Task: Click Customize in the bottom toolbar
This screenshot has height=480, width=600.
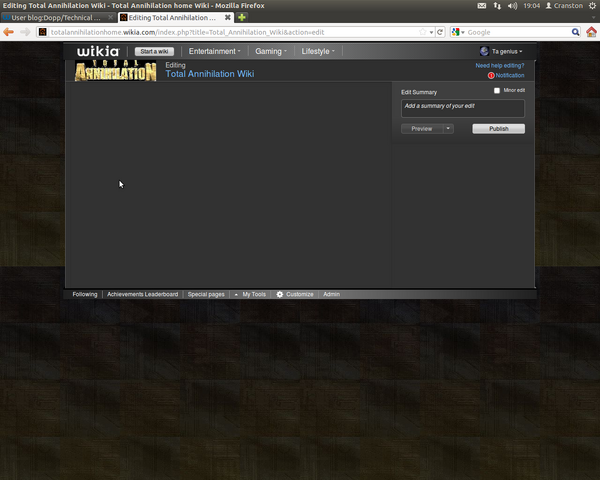Action: coord(300,294)
